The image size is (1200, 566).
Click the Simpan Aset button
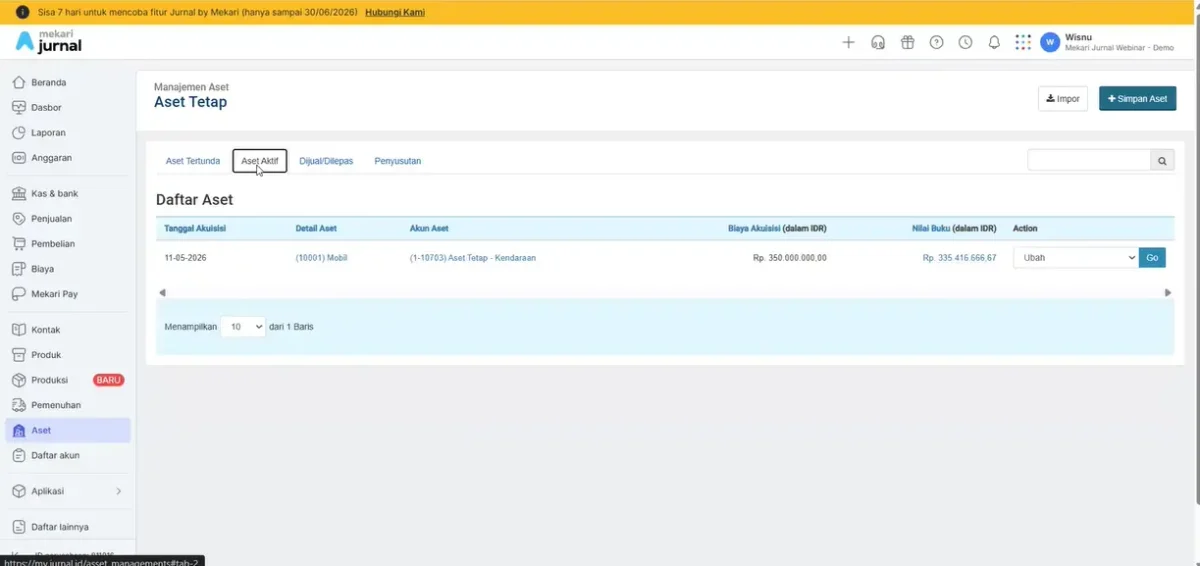(1137, 99)
